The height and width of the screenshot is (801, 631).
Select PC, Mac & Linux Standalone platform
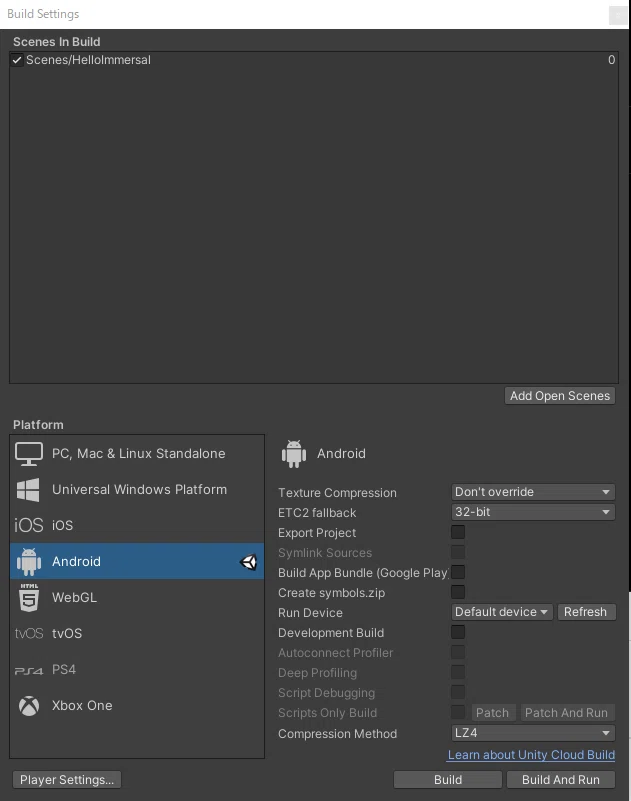pyautogui.click(x=137, y=454)
